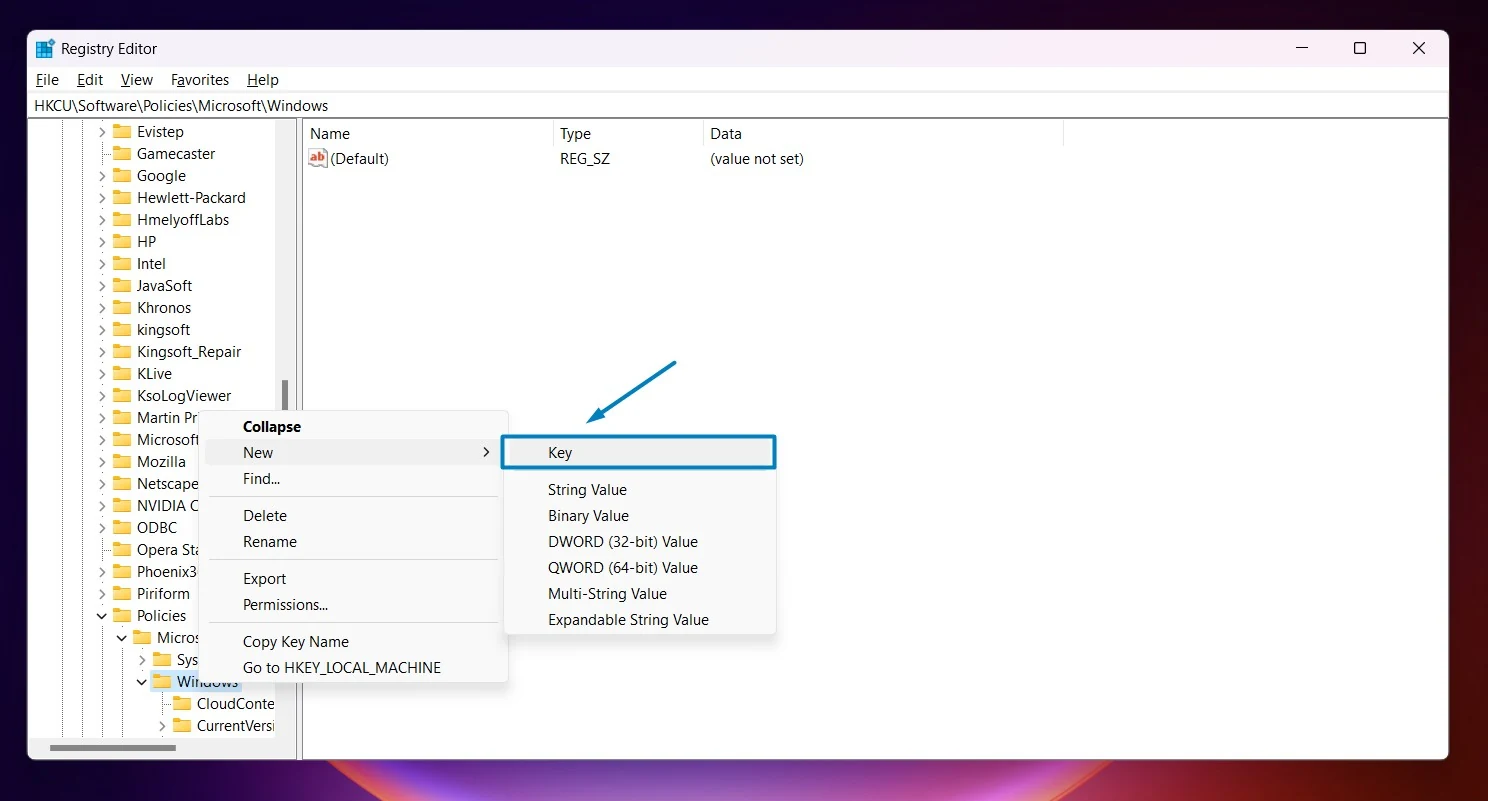Viewport: 1488px width, 801px height.
Task: Click the Registry Editor app icon in title bar
Action: (x=45, y=48)
